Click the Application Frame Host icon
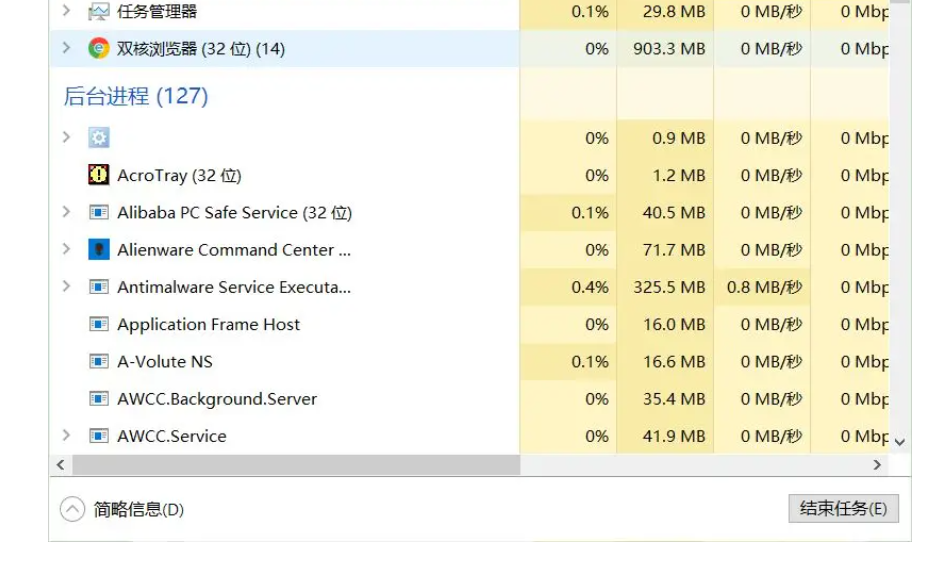Image resolution: width=936 pixels, height=561 pixels. [x=98, y=324]
